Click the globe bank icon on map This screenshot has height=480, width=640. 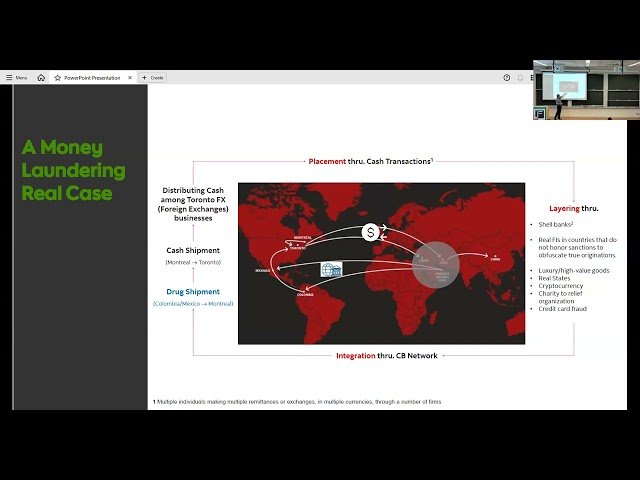coord(331,269)
